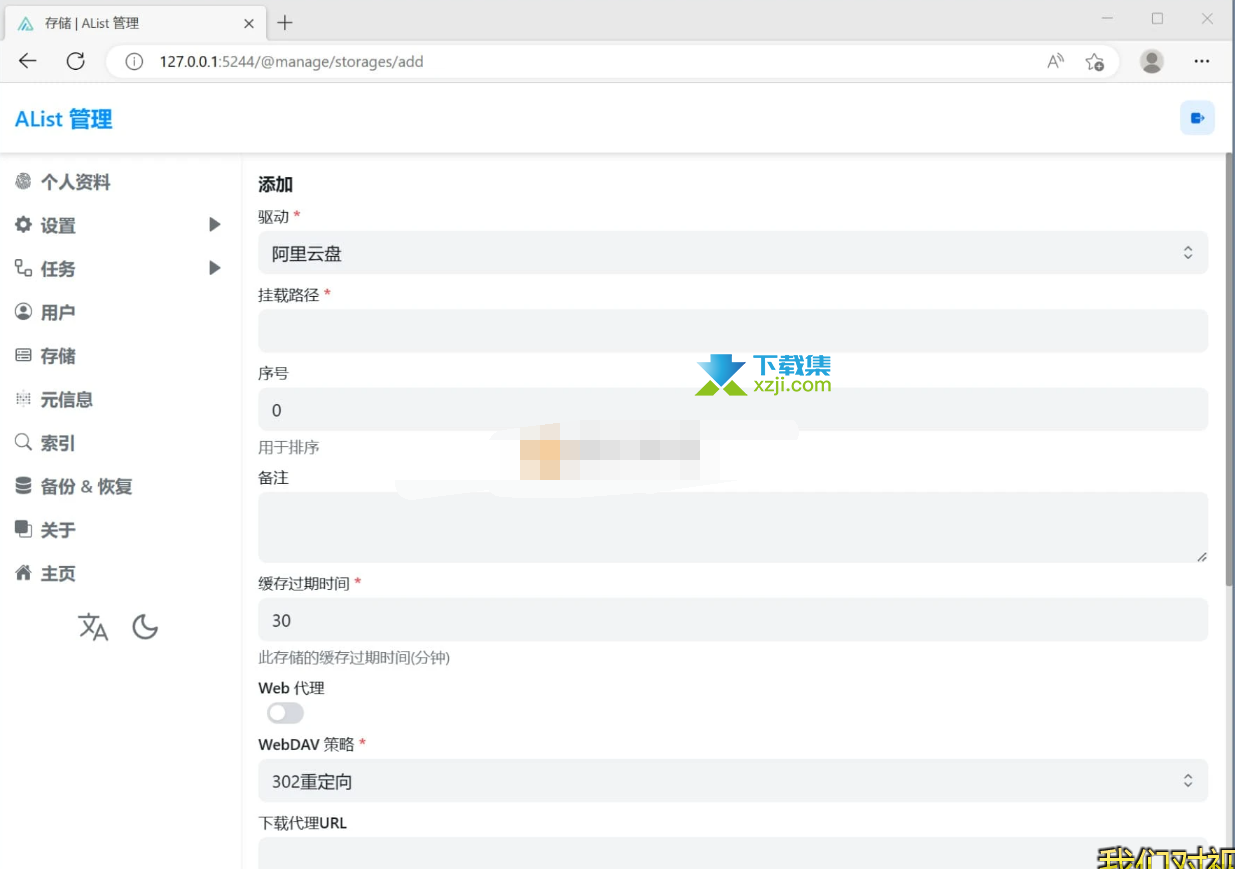This screenshot has height=869, width=1235.
Task: Open the 驱动 dropdown showing 阿里云盘
Action: click(x=733, y=253)
